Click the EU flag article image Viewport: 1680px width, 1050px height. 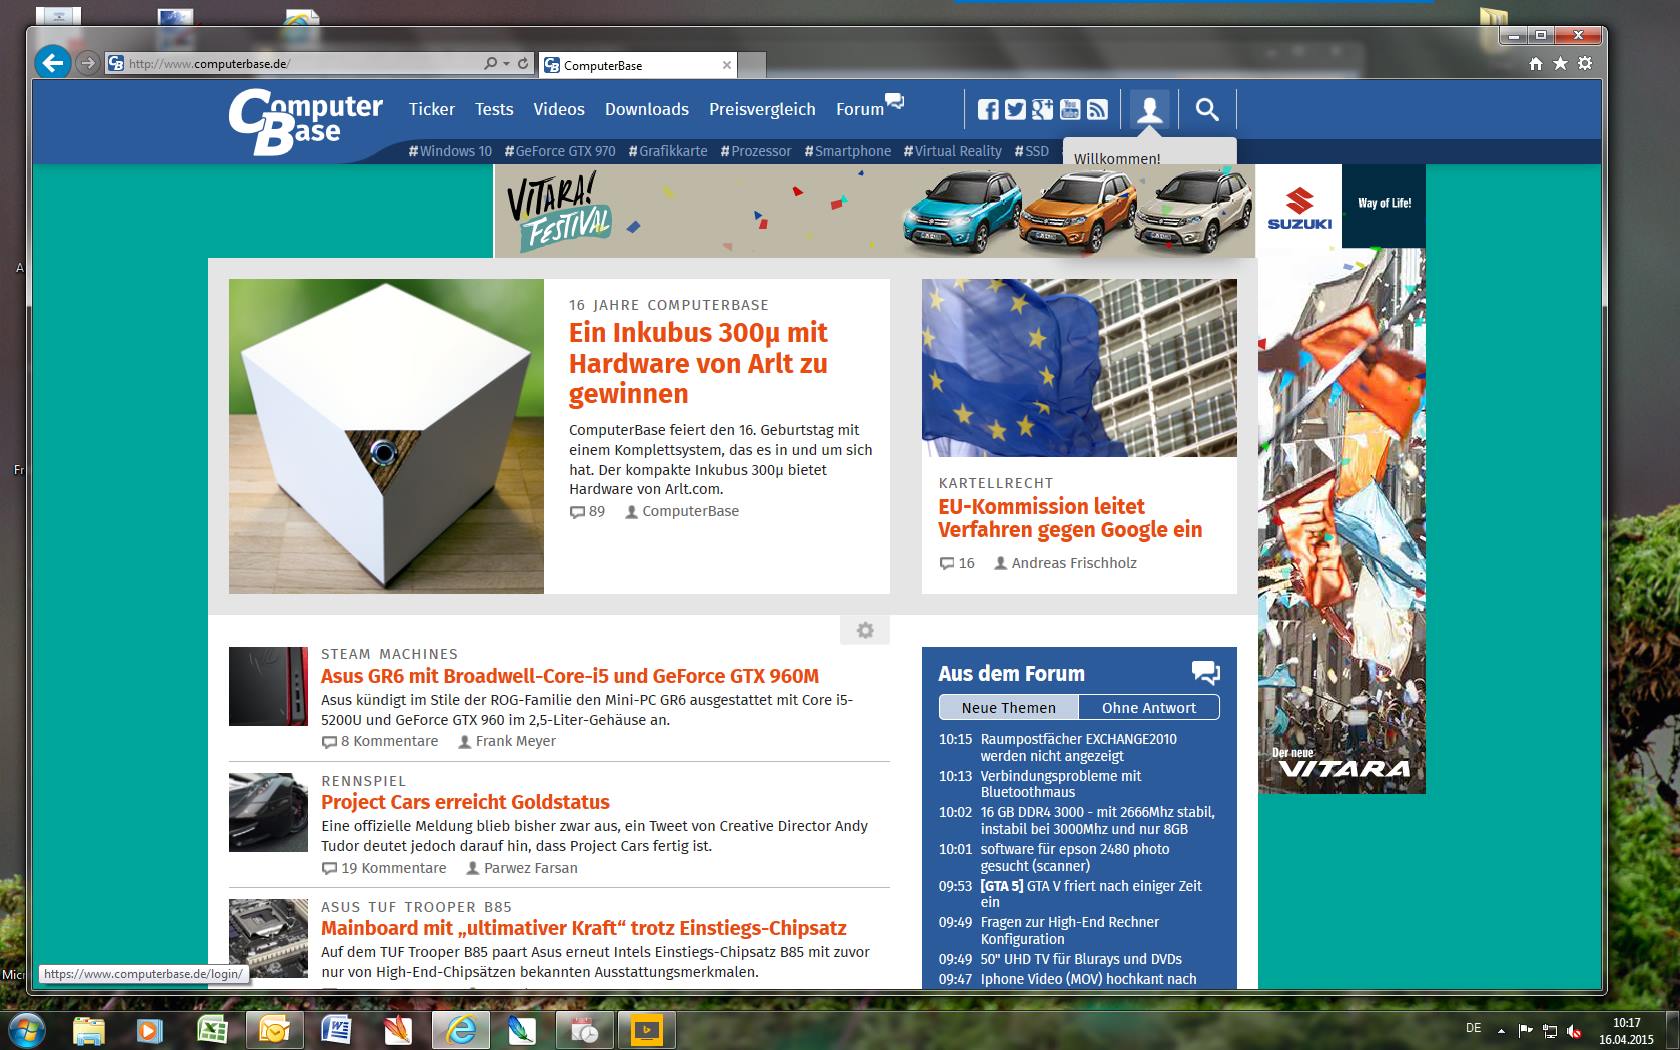pyautogui.click(x=1079, y=368)
